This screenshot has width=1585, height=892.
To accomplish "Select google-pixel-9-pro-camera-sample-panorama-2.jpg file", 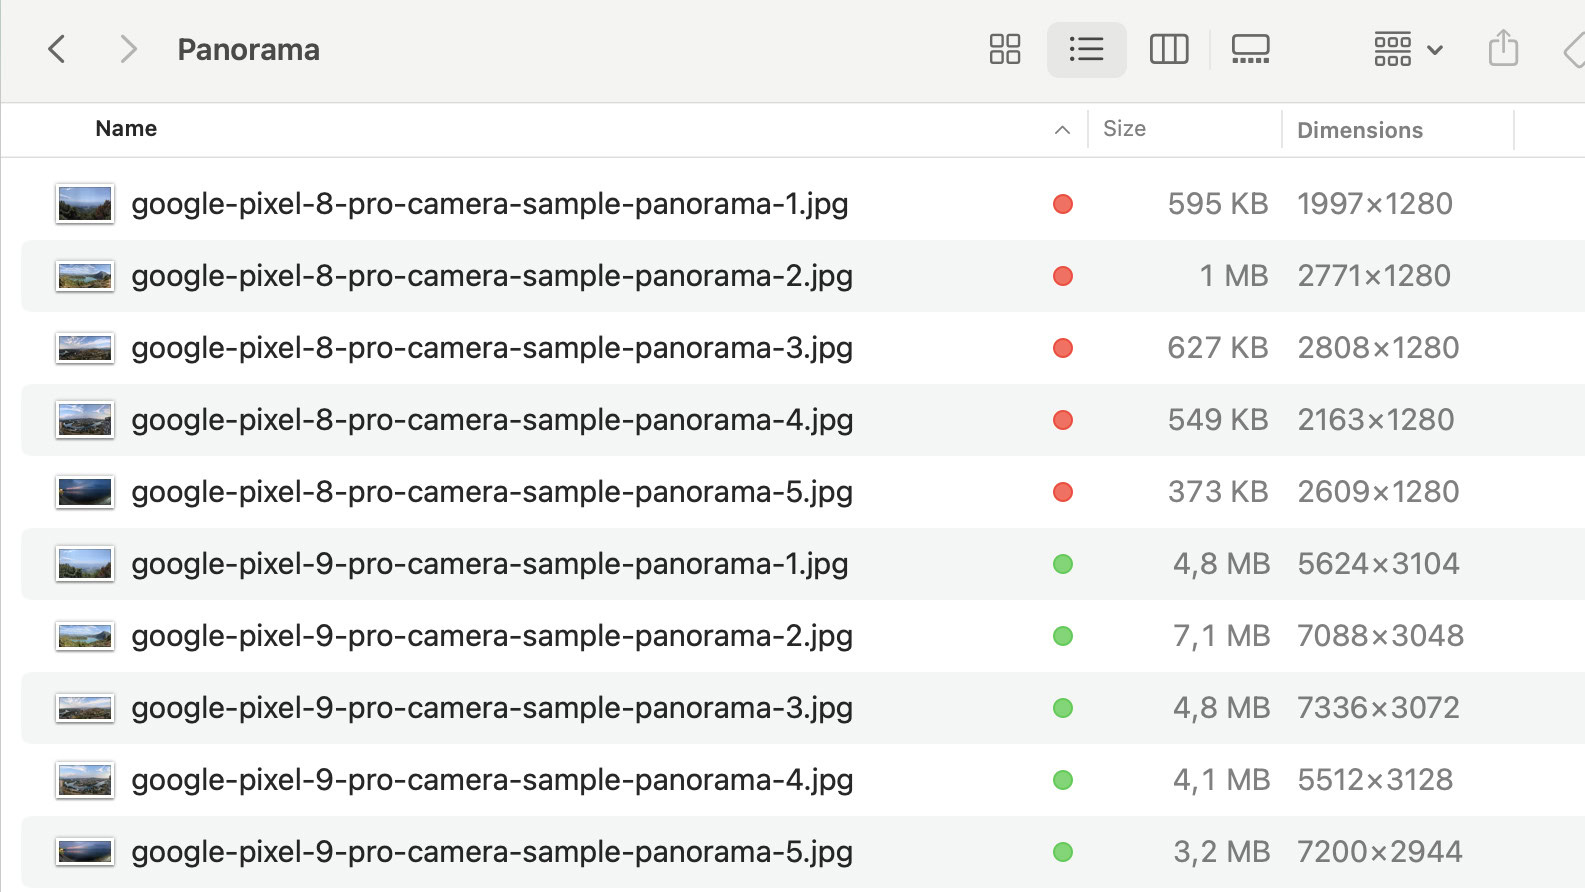I will [491, 636].
